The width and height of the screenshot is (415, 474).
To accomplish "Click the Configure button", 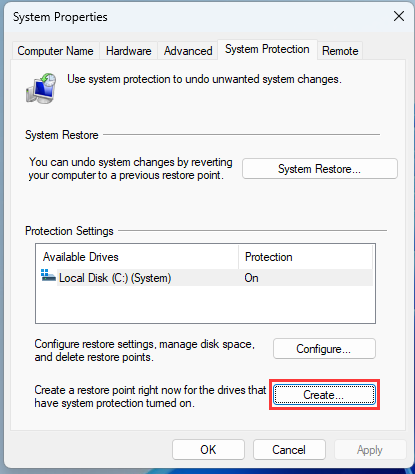I will pos(324,349).
